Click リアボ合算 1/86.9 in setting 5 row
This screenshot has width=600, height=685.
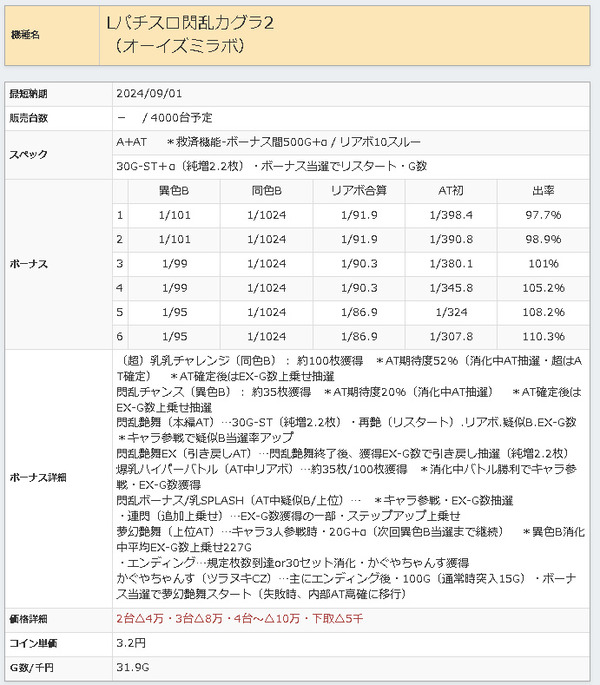click(359, 312)
